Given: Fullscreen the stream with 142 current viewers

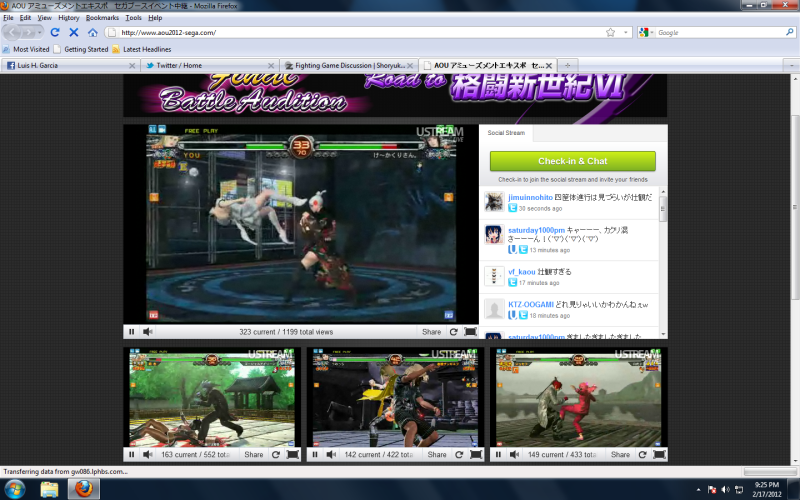Looking at the screenshot, I should (476, 454).
